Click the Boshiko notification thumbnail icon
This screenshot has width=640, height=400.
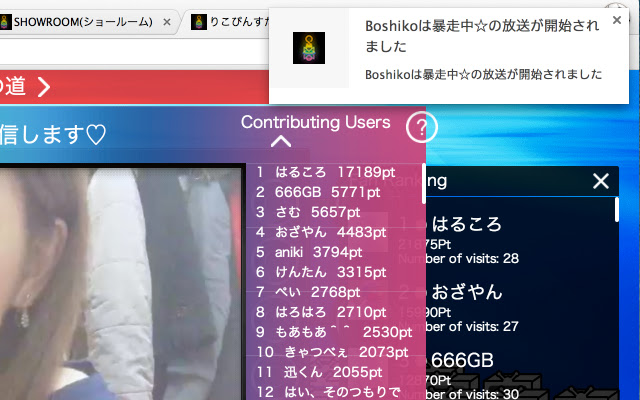(308, 49)
